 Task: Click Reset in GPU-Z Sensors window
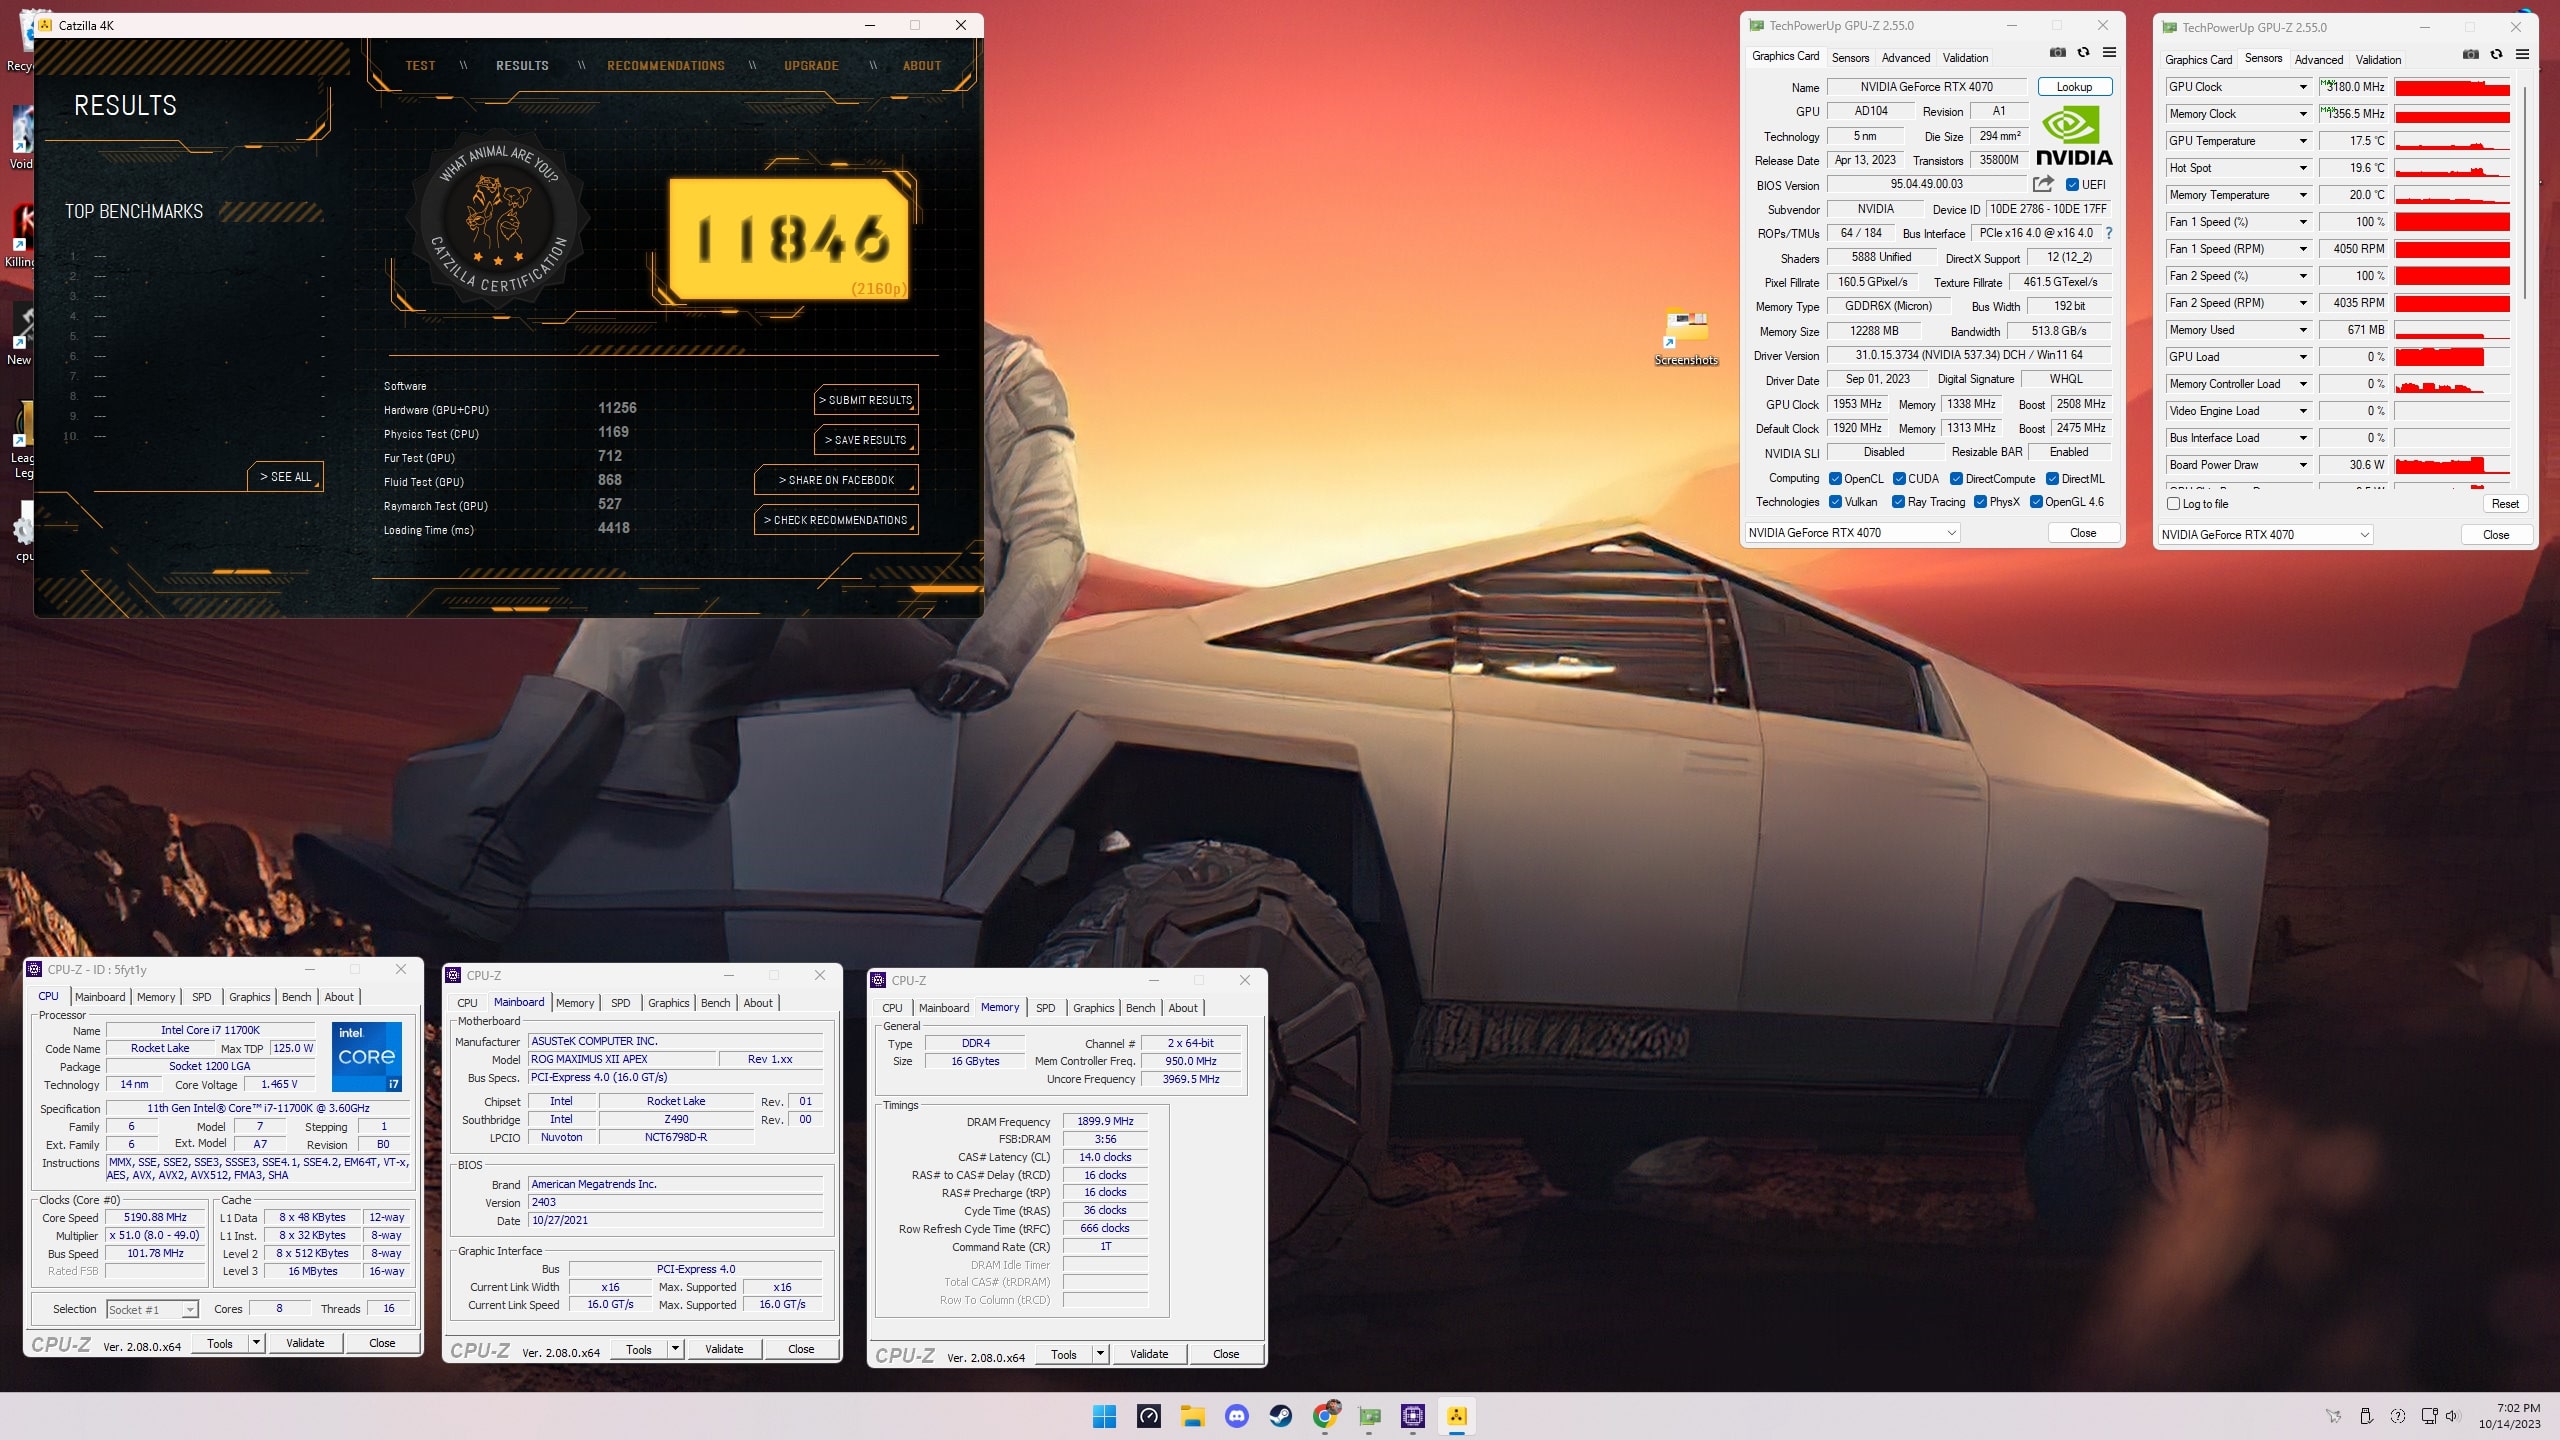[x=2505, y=504]
